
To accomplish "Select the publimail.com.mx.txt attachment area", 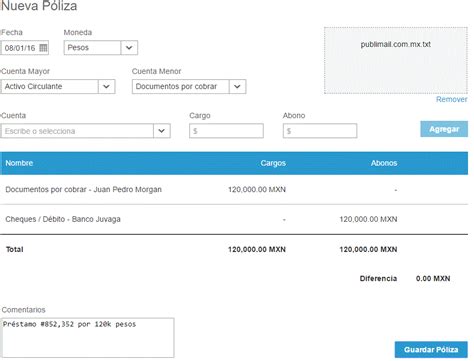I will click(396, 60).
